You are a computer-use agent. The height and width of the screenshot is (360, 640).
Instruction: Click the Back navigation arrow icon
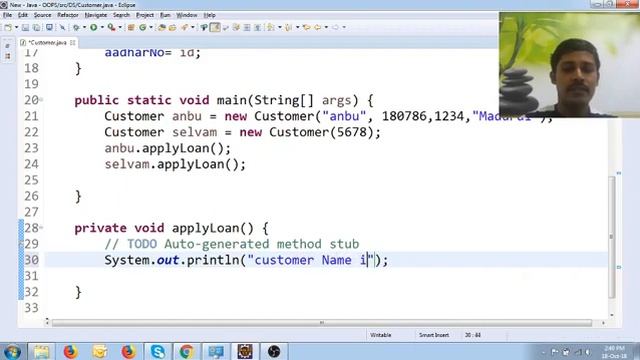coord(318,27)
